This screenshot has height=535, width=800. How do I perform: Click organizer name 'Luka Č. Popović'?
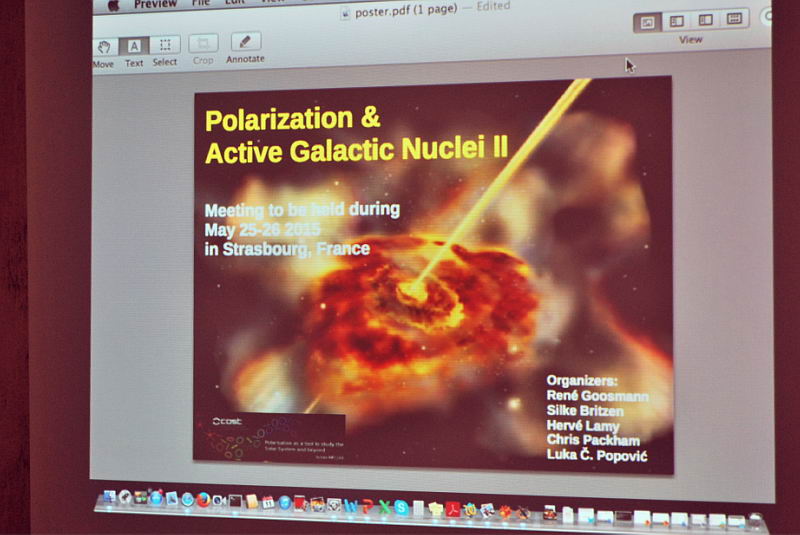[x=597, y=455]
